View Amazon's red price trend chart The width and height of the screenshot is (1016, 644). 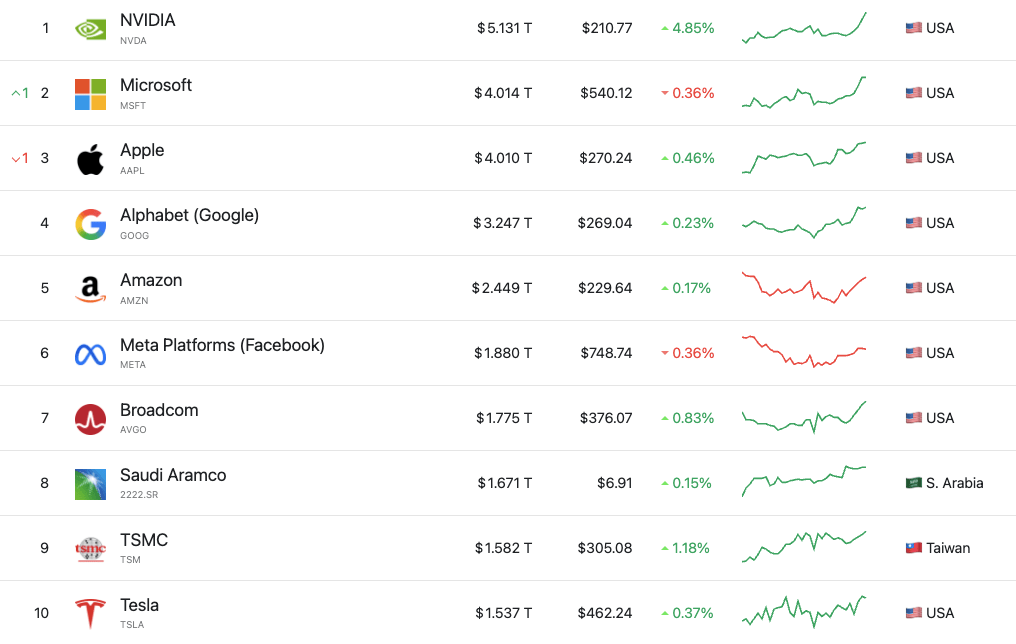pos(804,287)
